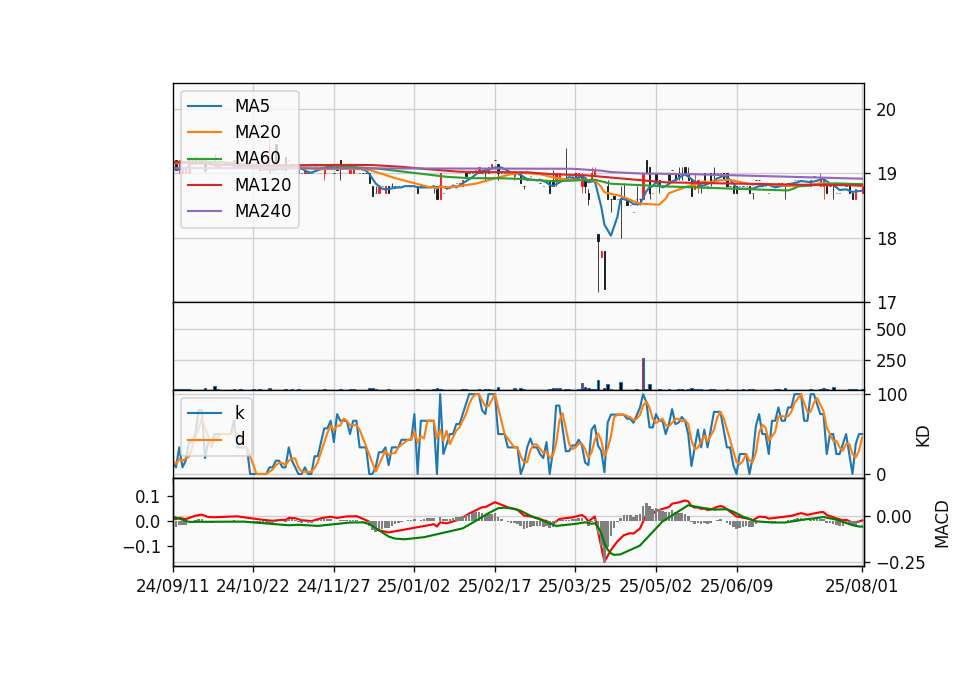The width and height of the screenshot is (960, 690).
Task: Click the 24/11/27 date axis label
Action: (333, 586)
